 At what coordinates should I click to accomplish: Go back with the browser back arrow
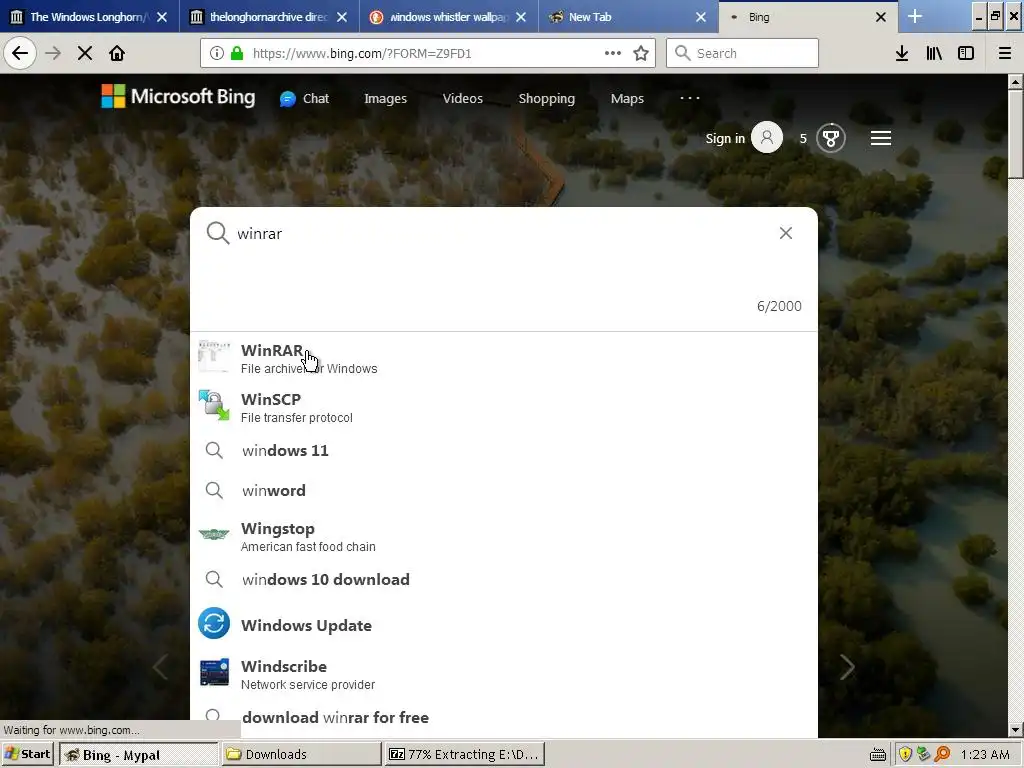[x=20, y=53]
